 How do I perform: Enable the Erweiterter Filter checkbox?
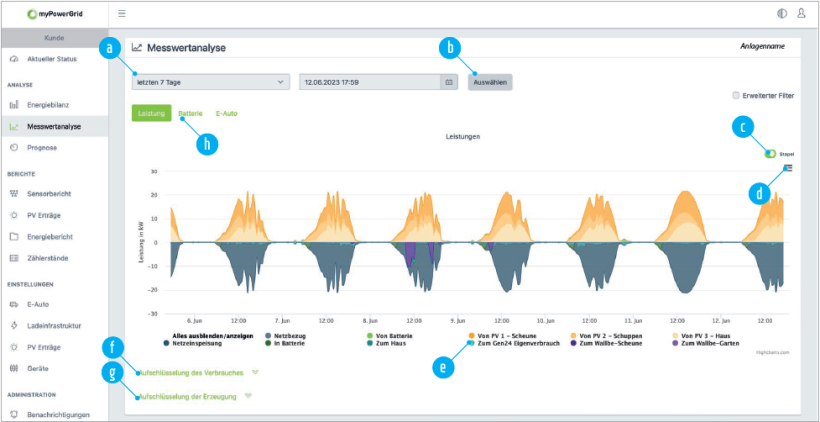tap(737, 96)
